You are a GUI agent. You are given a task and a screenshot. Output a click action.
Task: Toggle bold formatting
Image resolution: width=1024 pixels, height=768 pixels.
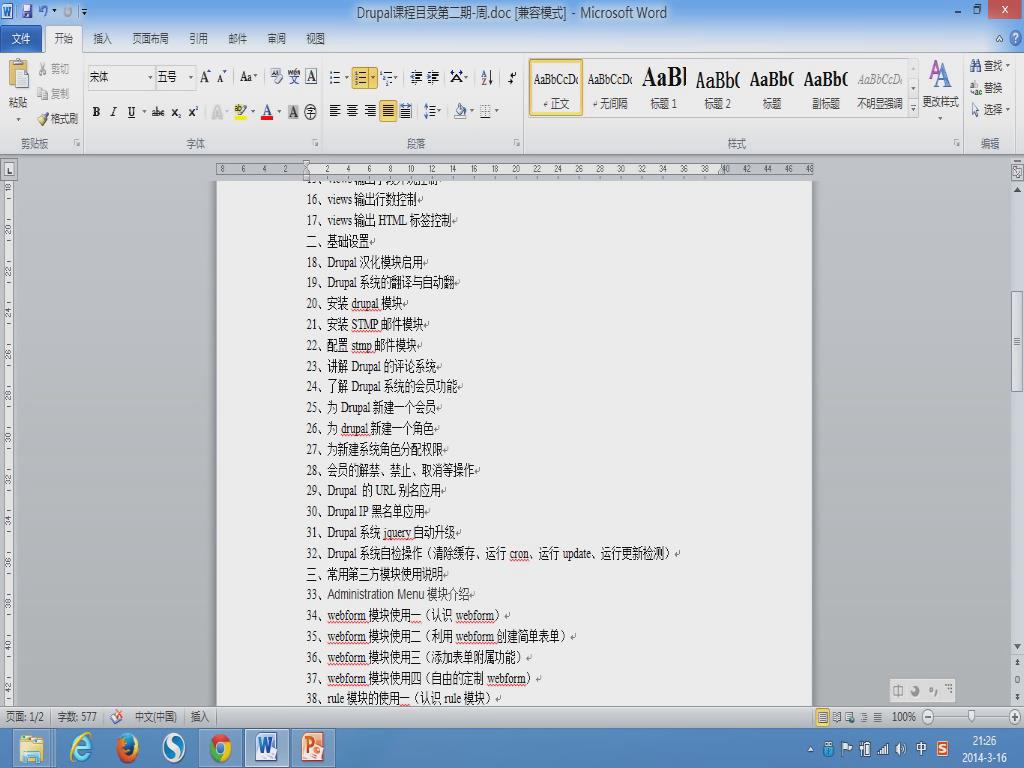pyautogui.click(x=96, y=112)
